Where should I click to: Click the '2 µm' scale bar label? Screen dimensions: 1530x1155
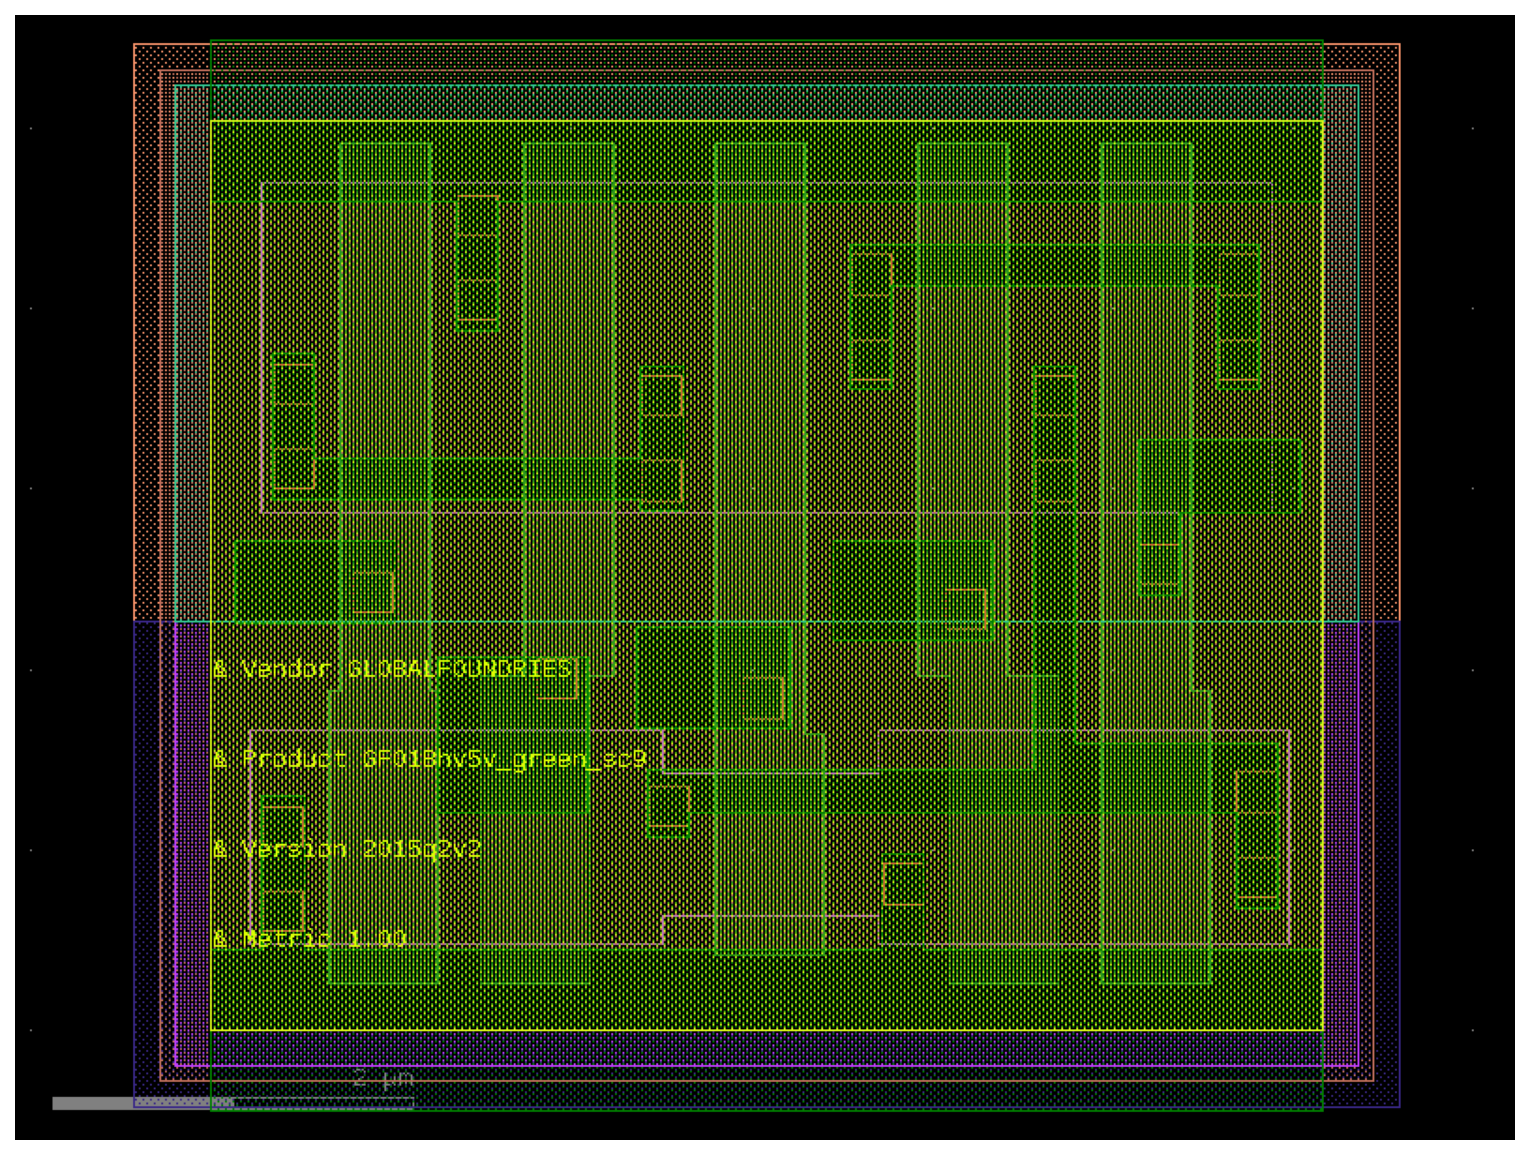pos(383,1079)
